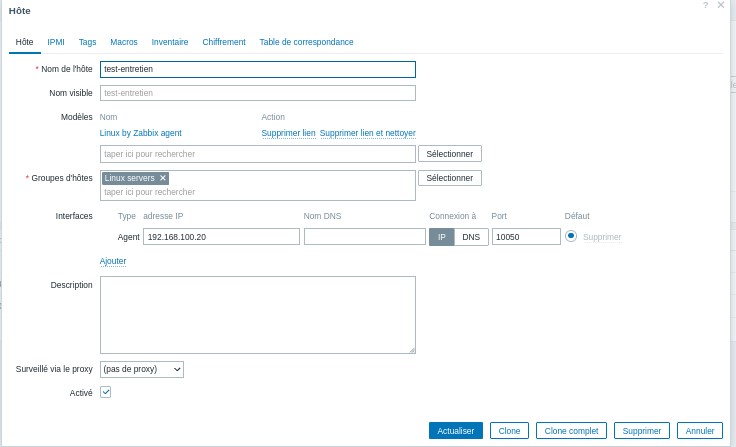This screenshot has height=447, width=736.
Task: Click into the Description text area
Action: pos(257,314)
